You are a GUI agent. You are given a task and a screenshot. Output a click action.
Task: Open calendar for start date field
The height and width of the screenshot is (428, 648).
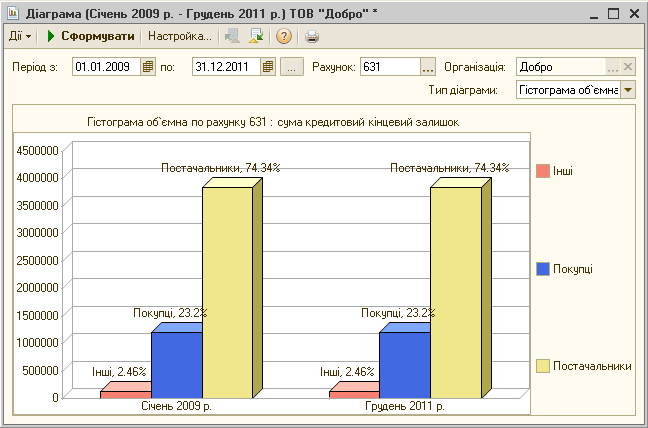coord(148,67)
